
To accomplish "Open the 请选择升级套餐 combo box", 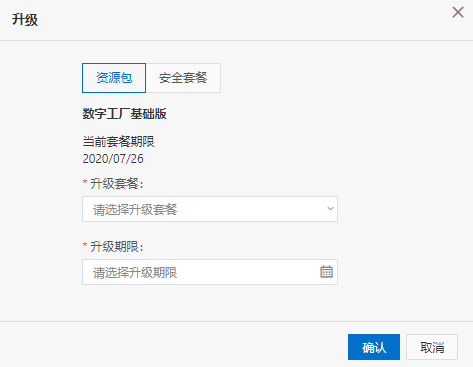I will pos(210,209).
